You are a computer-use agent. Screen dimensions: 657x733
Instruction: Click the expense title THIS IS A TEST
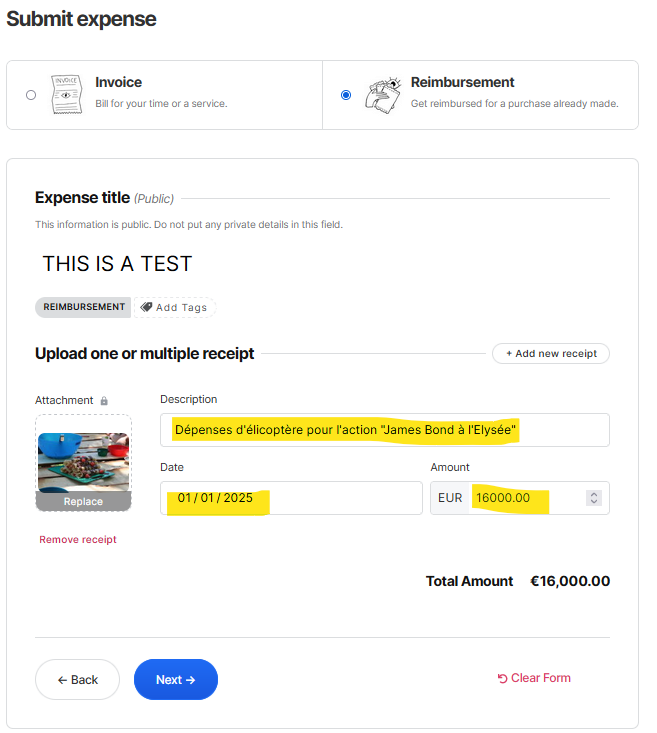(117, 264)
